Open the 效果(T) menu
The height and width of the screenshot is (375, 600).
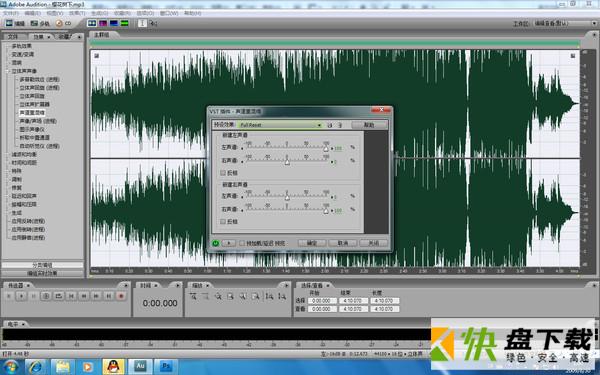[x=77, y=13]
